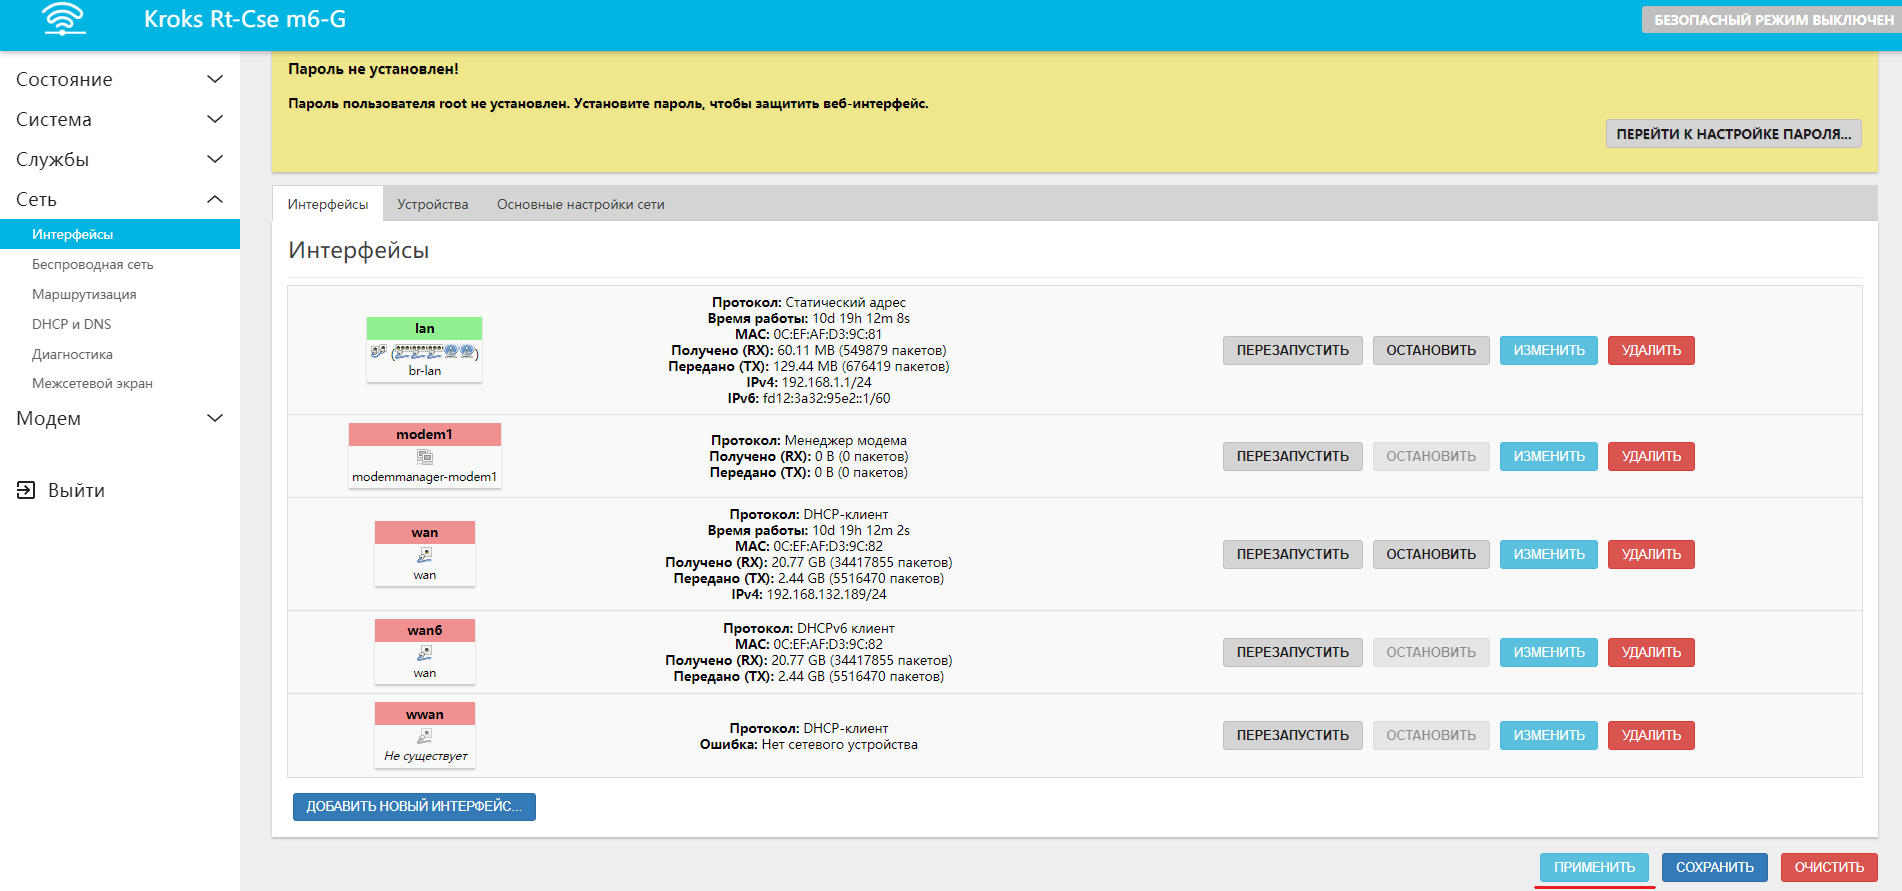1902x891 pixels.
Task: Click the logout icon beside Выйти
Action: point(26,490)
